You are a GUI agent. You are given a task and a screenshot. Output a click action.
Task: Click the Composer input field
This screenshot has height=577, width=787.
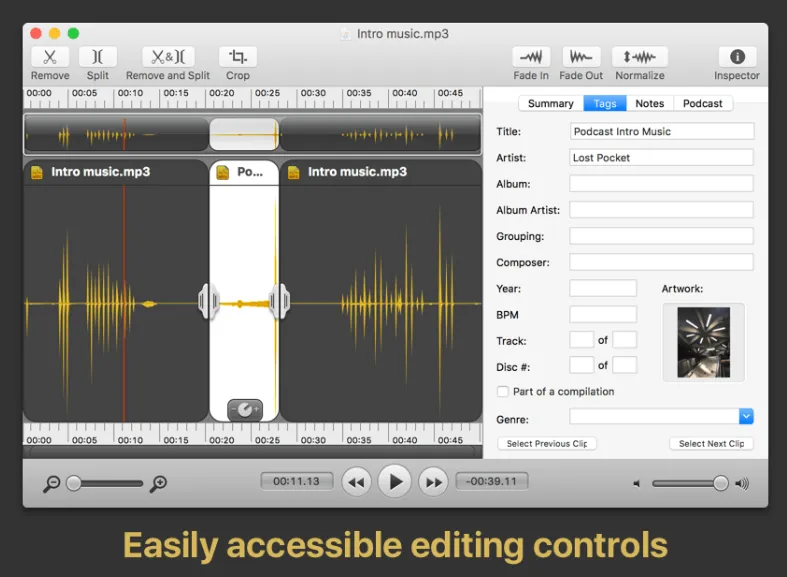point(662,262)
